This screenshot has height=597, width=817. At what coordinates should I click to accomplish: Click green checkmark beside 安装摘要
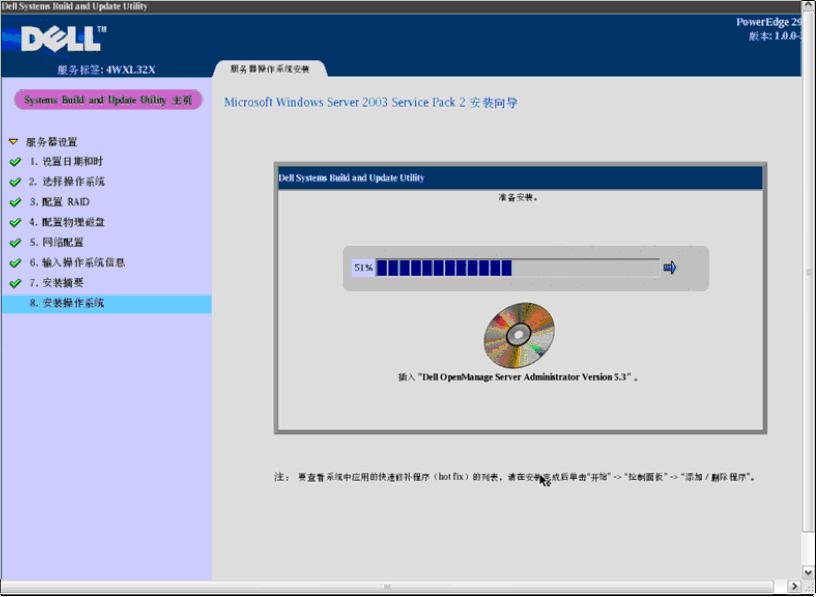(x=15, y=283)
